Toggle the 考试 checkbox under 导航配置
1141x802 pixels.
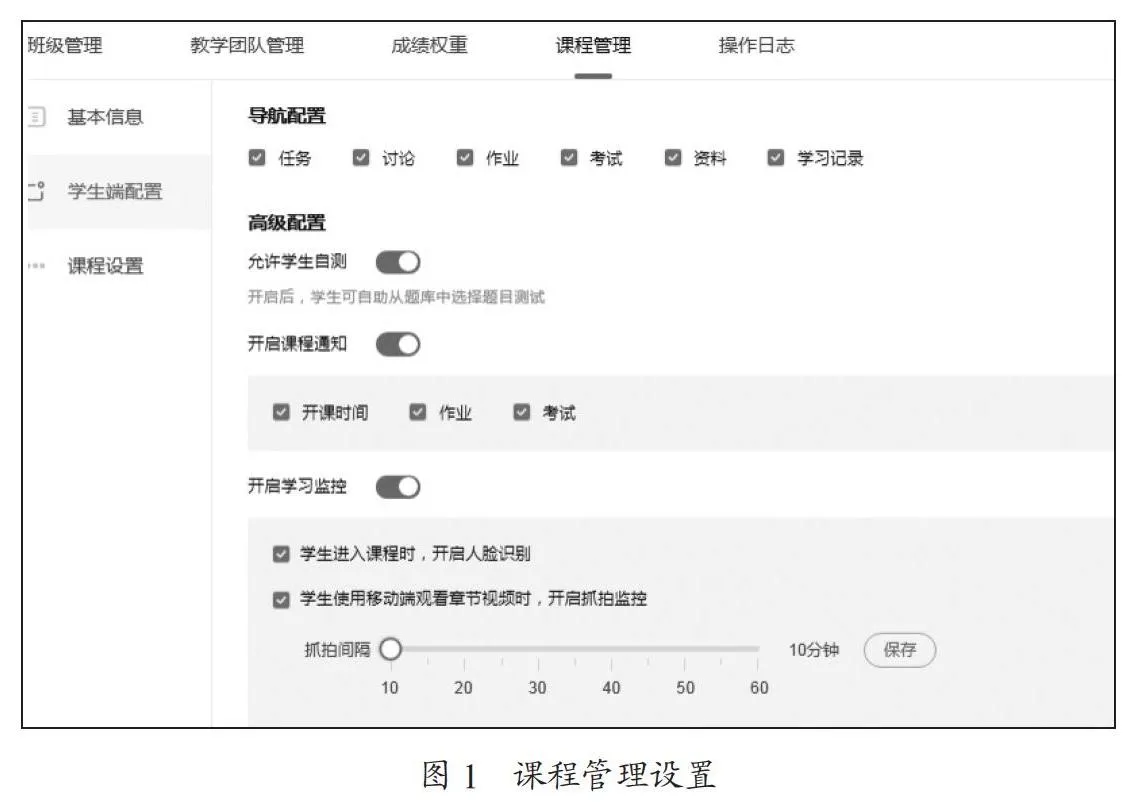click(x=569, y=157)
